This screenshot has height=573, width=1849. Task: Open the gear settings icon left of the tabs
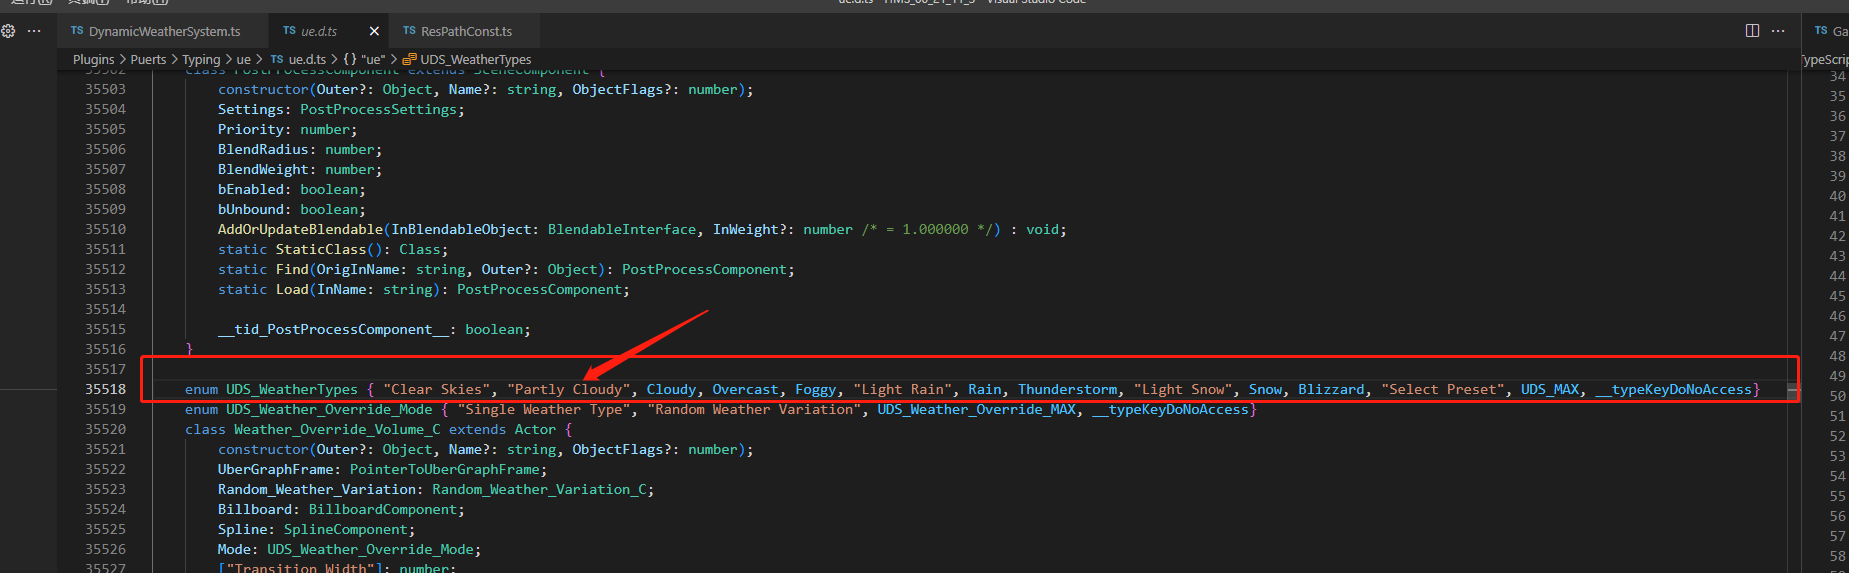click(x=8, y=31)
